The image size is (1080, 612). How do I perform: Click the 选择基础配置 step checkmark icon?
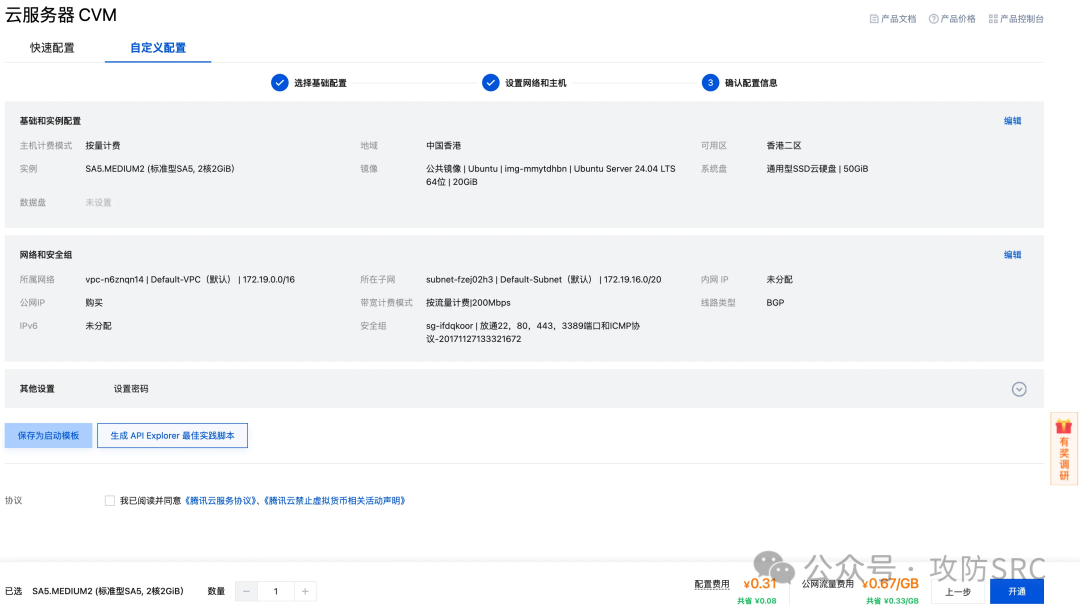(279, 83)
